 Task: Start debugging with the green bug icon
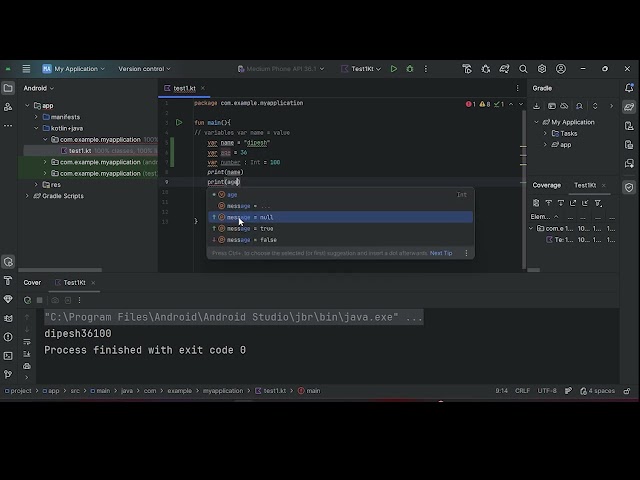(410, 69)
